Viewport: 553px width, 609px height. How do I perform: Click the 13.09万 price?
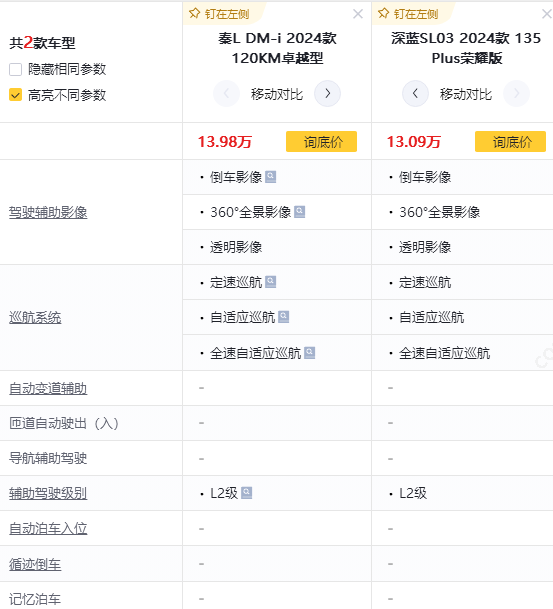[x=414, y=142]
